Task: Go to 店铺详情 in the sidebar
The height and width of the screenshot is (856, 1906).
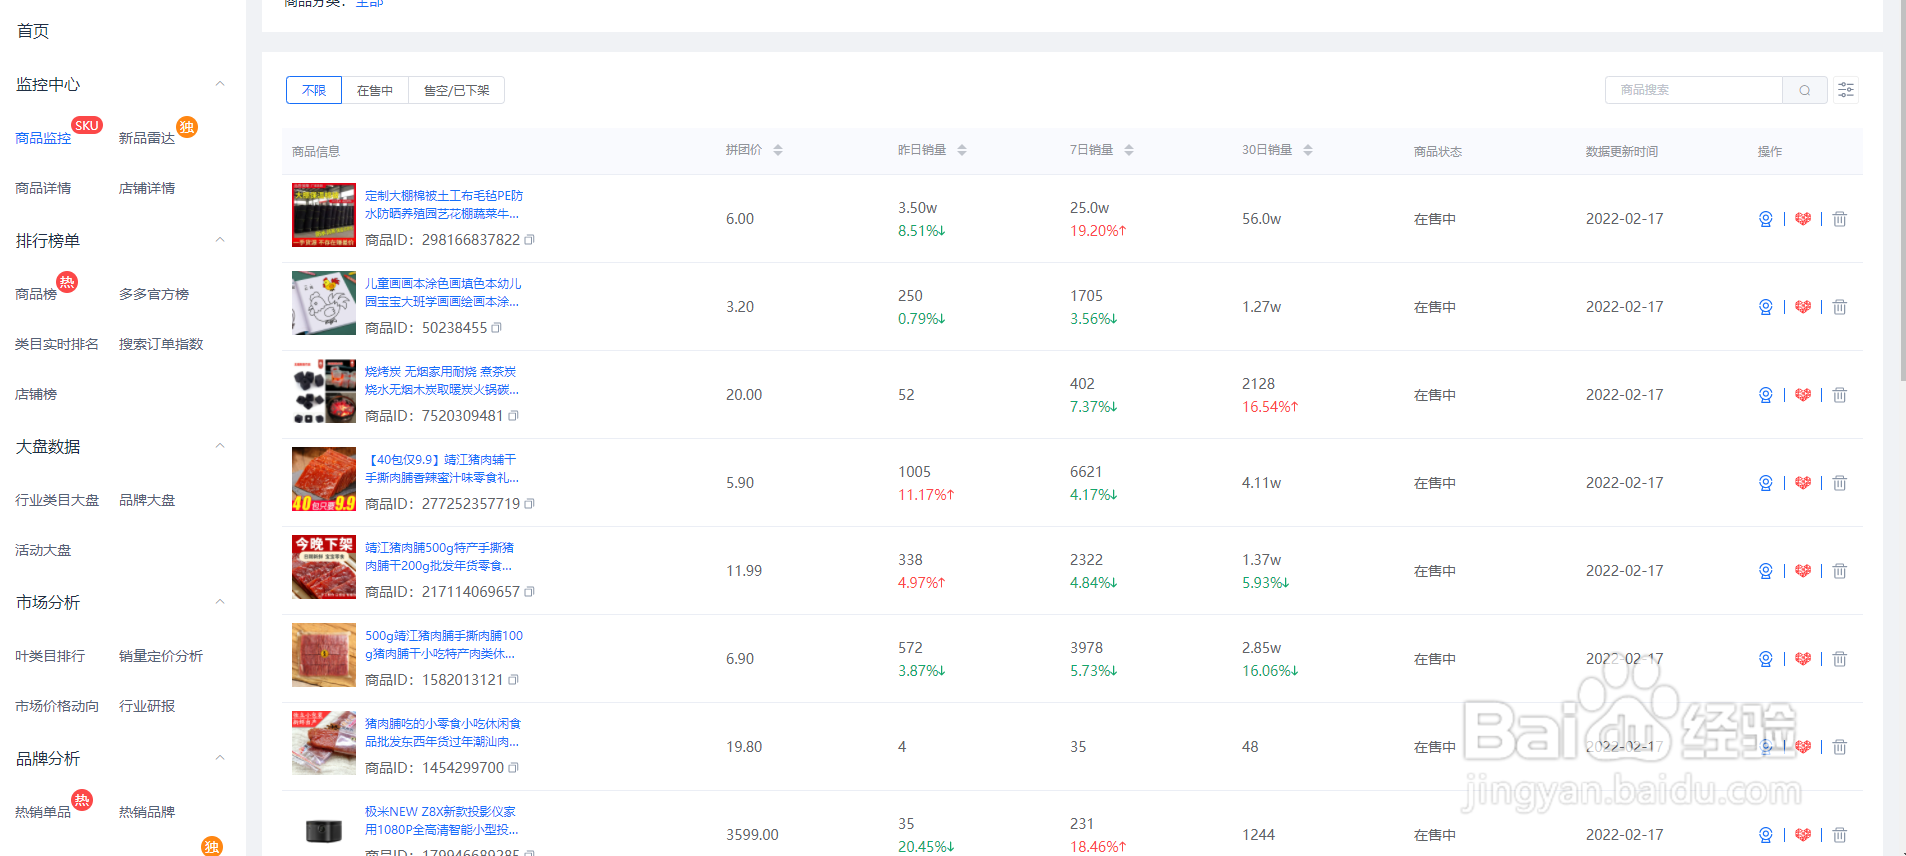Action: 147,188
